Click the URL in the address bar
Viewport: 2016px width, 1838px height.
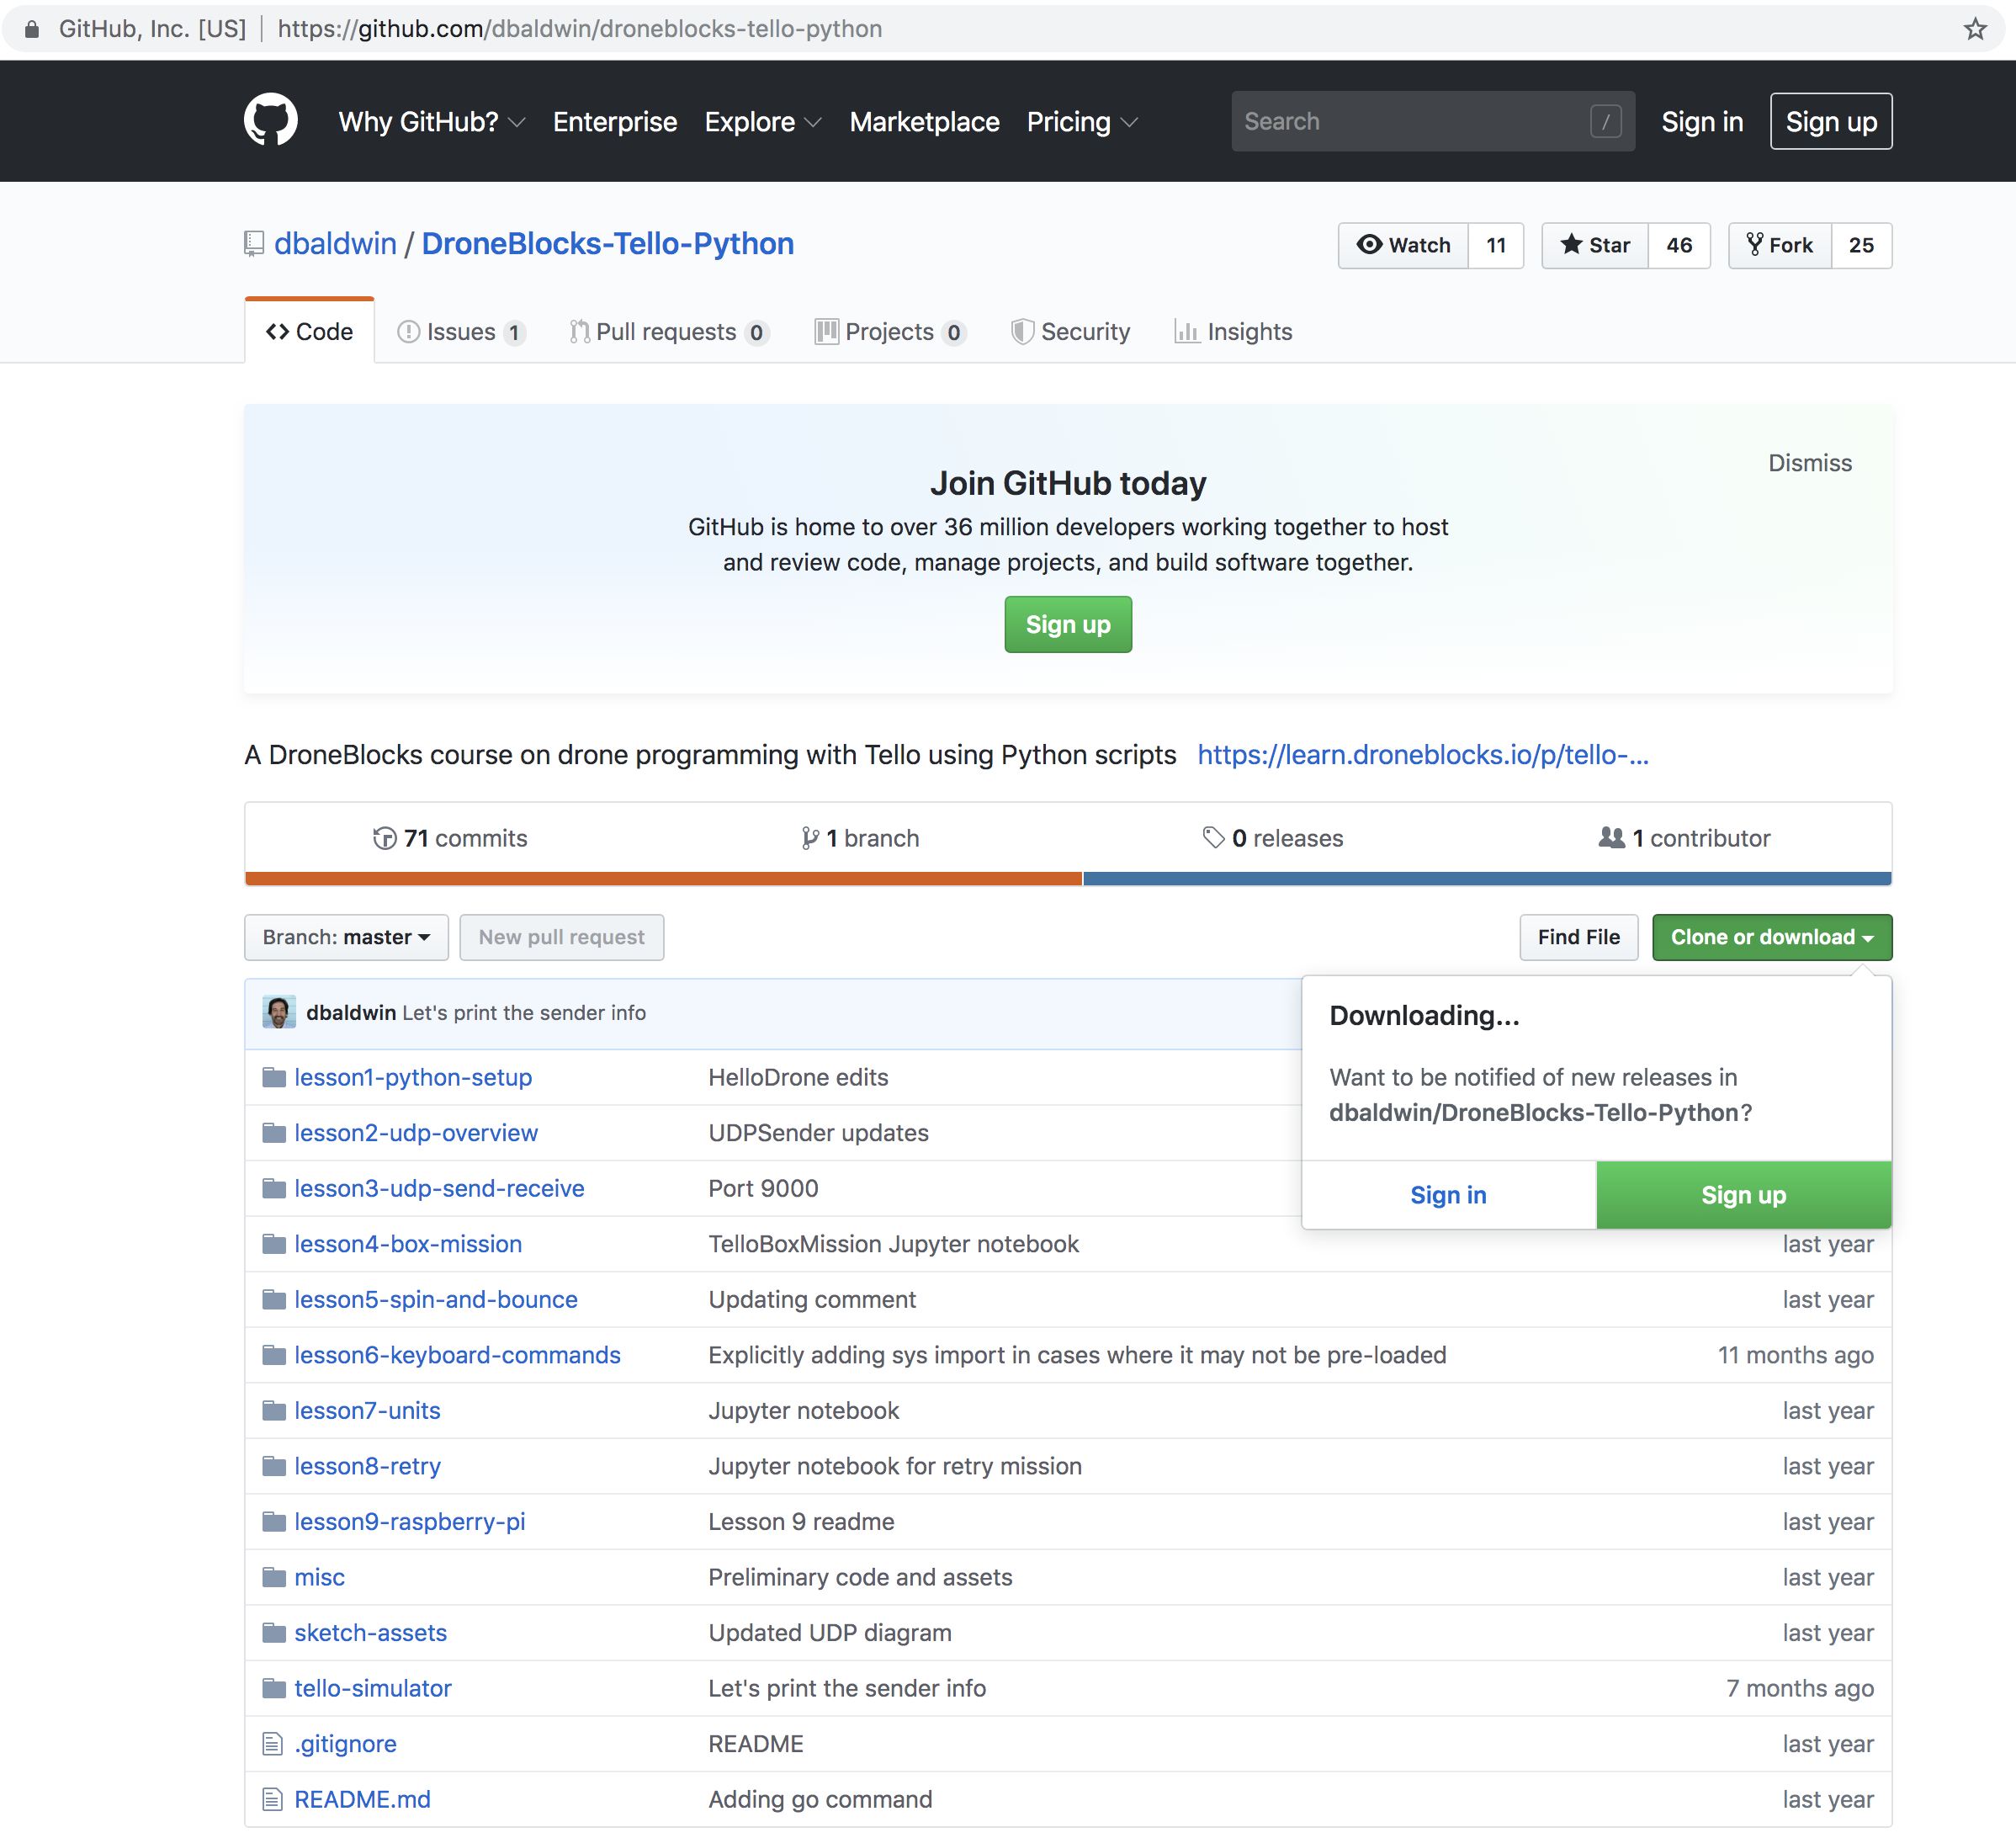click(x=580, y=28)
